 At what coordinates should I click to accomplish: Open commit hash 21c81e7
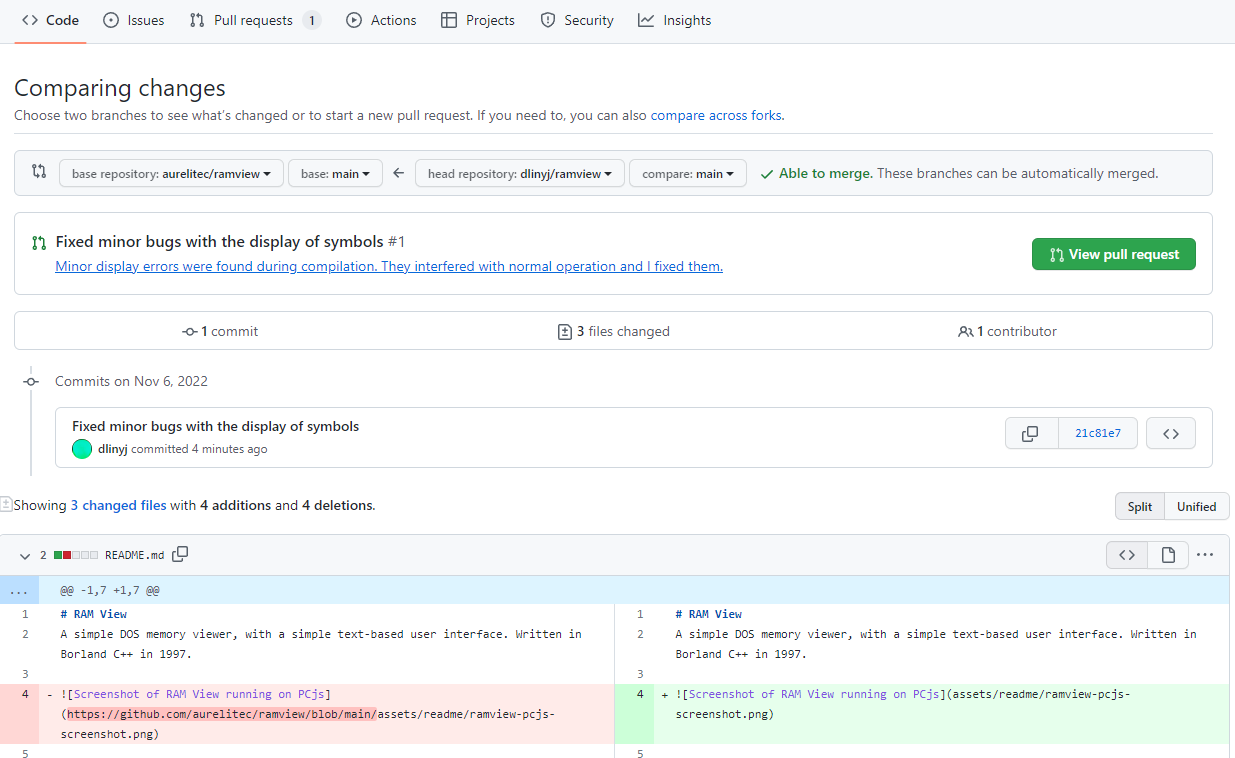tap(1098, 434)
